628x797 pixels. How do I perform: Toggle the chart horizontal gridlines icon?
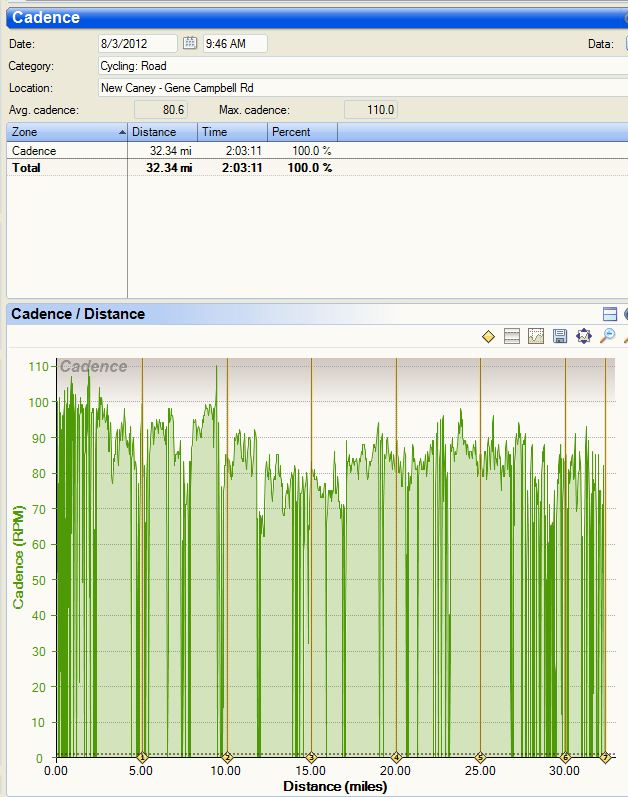(512, 337)
